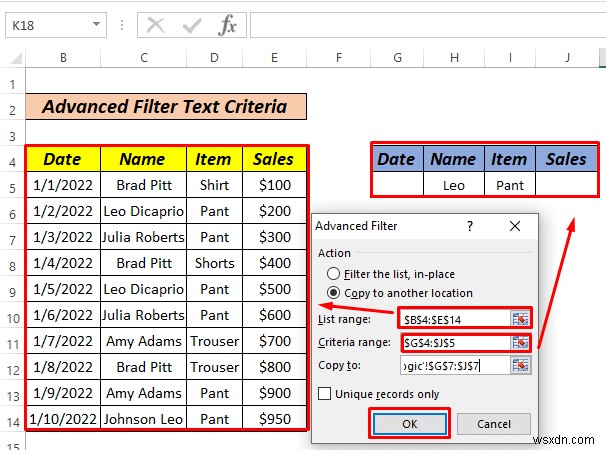The width and height of the screenshot is (606, 450).
Task: Click the cell with $800
Action: tap(274, 367)
